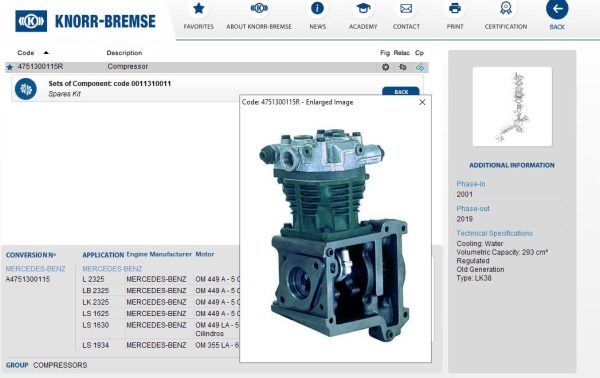Toggle favorite star for code 4751300115R
This screenshot has width=600, height=378.
pos(10,67)
